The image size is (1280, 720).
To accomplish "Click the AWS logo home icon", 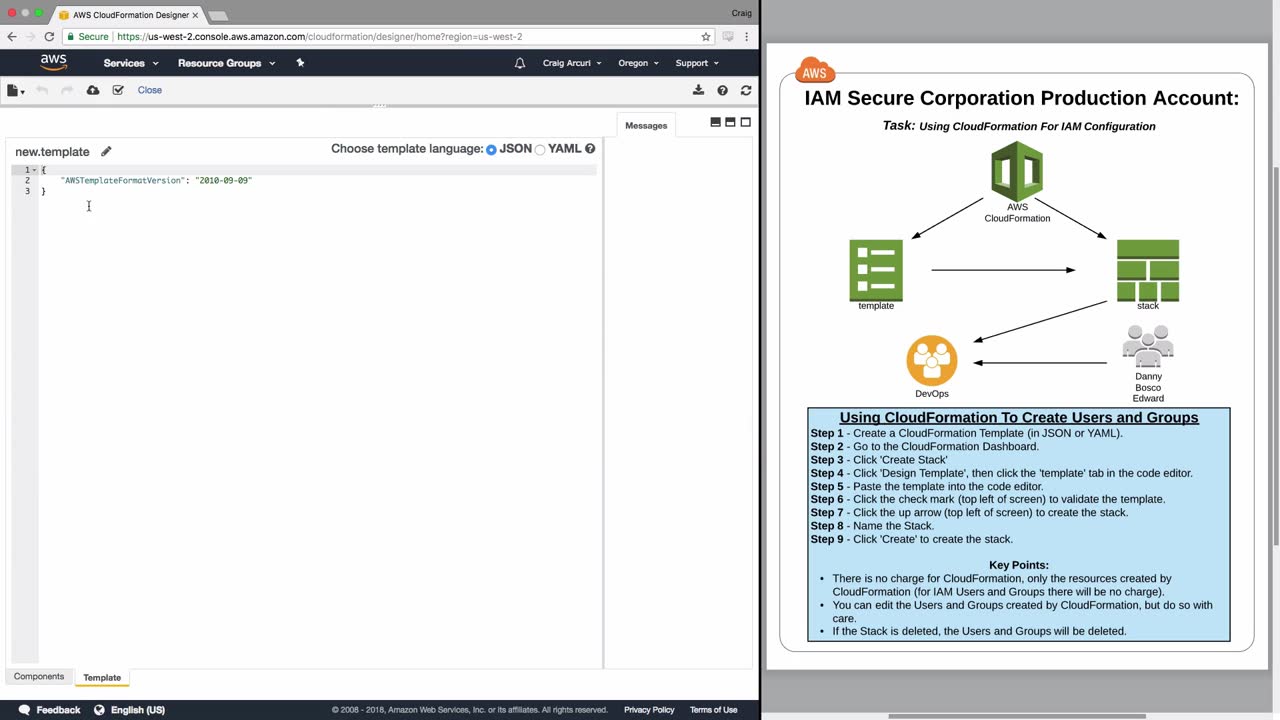I will pyautogui.click(x=54, y=62).
